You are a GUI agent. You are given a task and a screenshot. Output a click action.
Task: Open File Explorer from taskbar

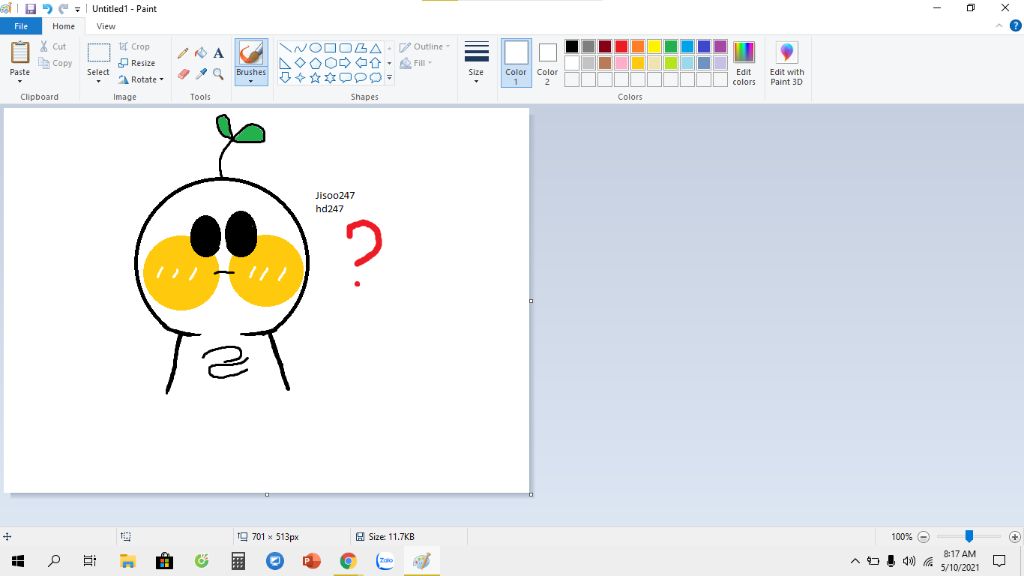coord(127,560)
